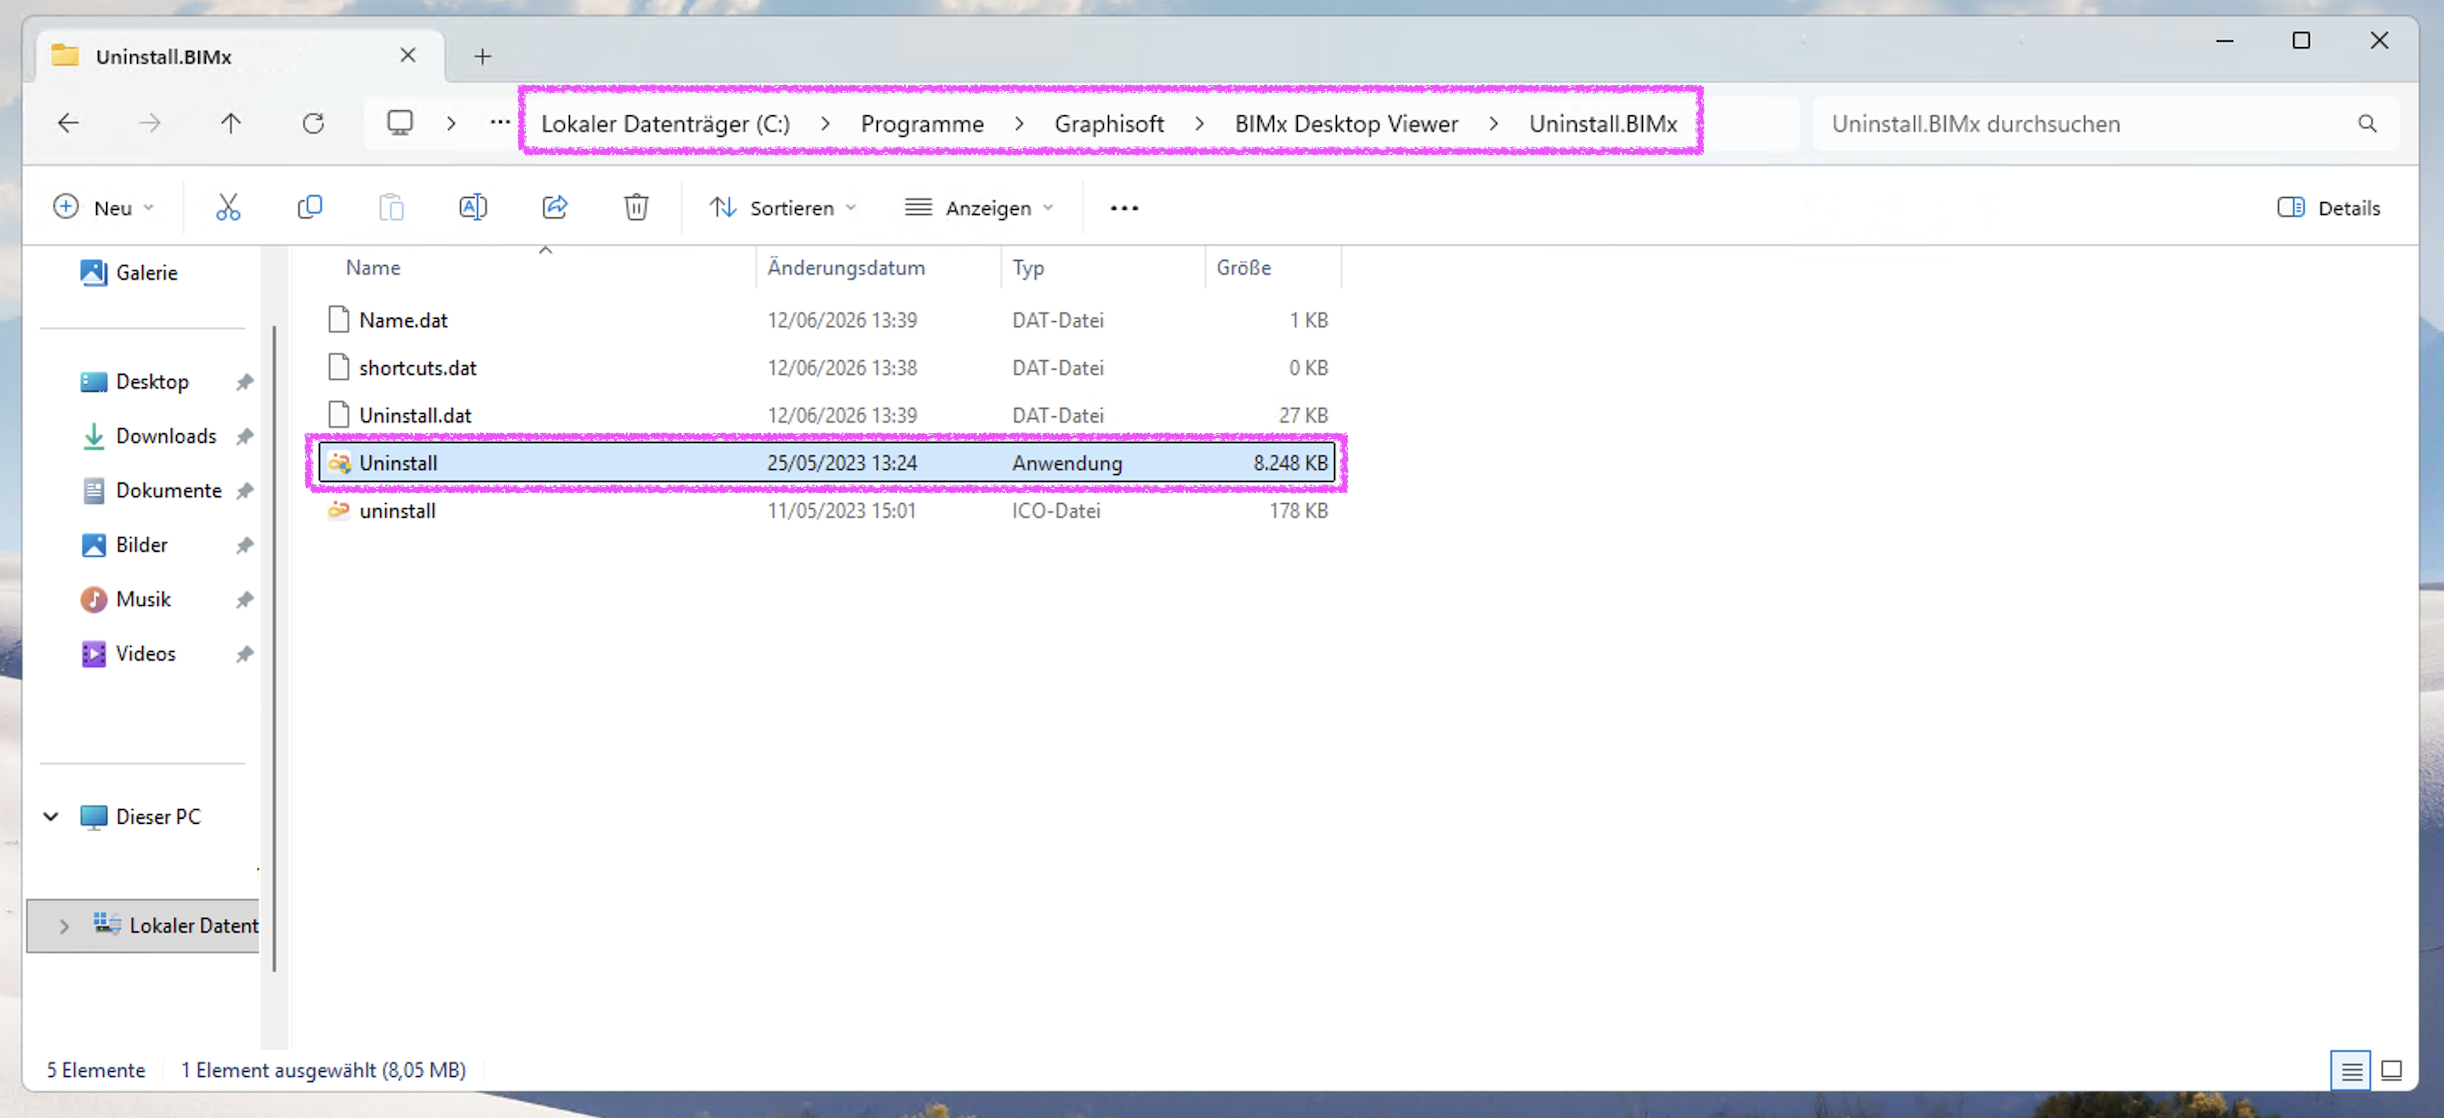Show hidden breadcrumb path via ellipsis

[500, 123]
